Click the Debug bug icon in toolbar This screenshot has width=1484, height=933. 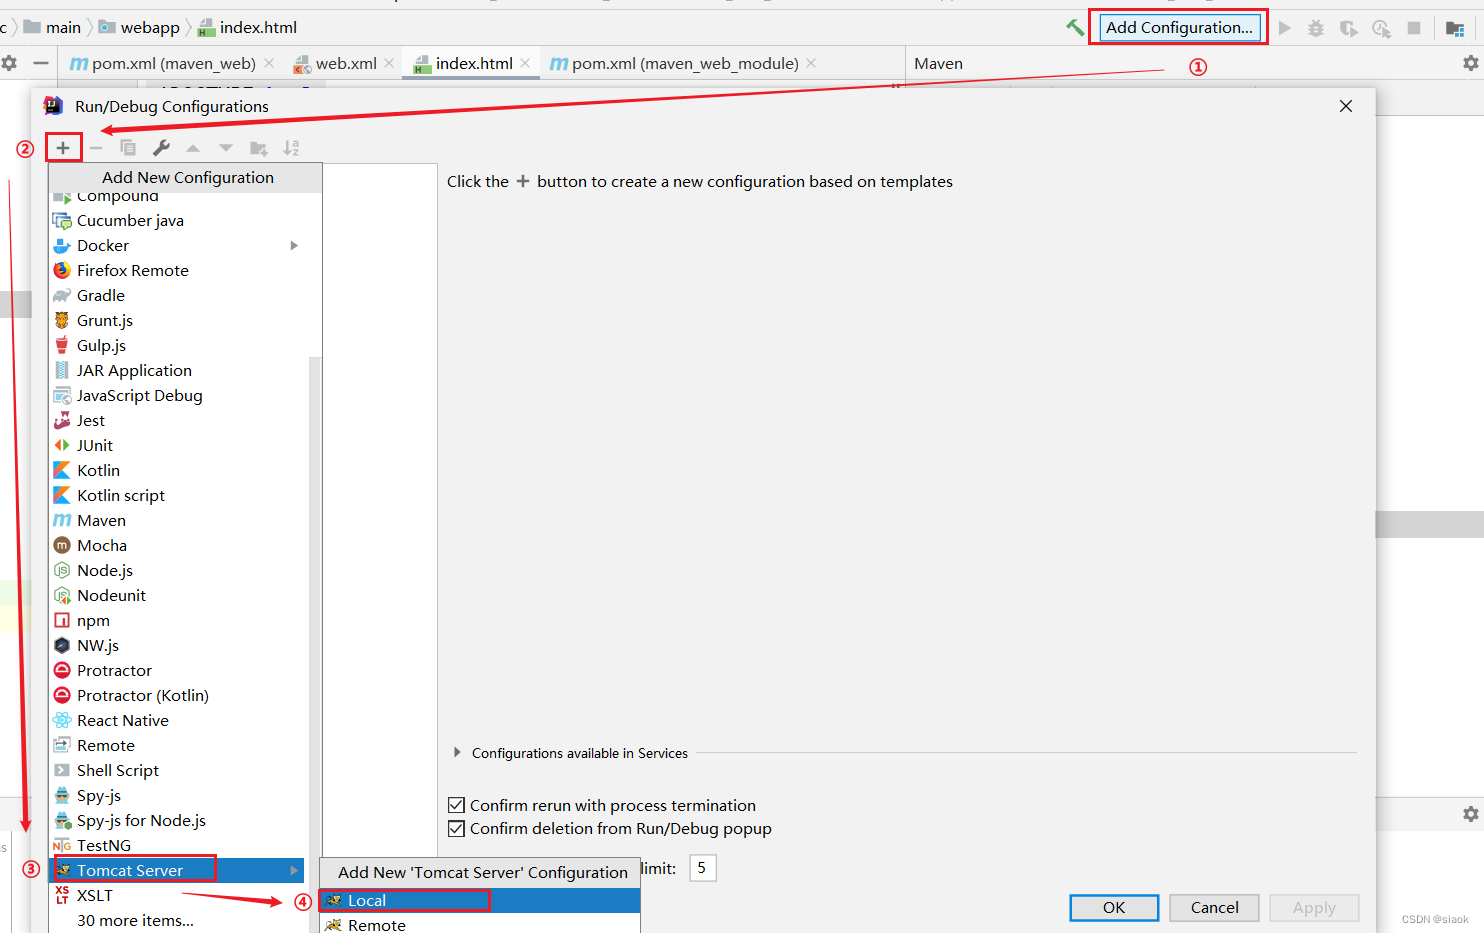1316,28
